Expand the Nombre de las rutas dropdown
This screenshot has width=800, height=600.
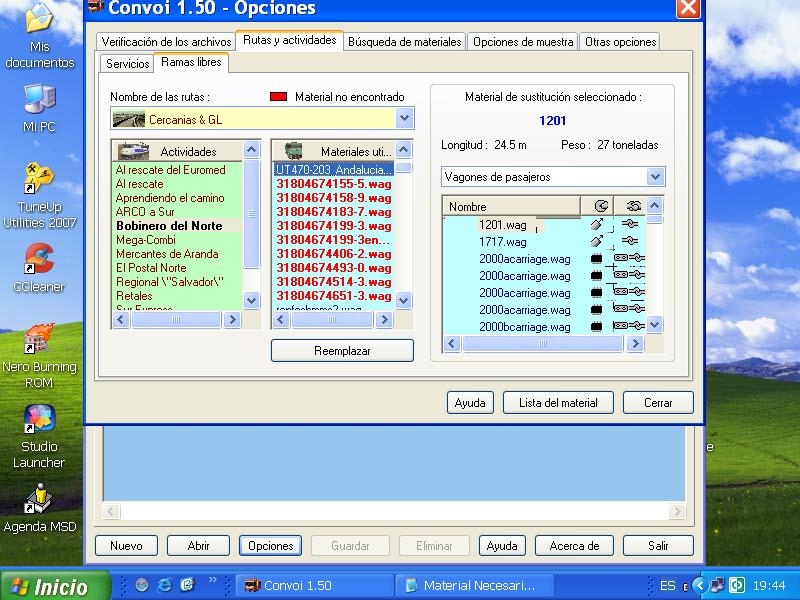404,119
